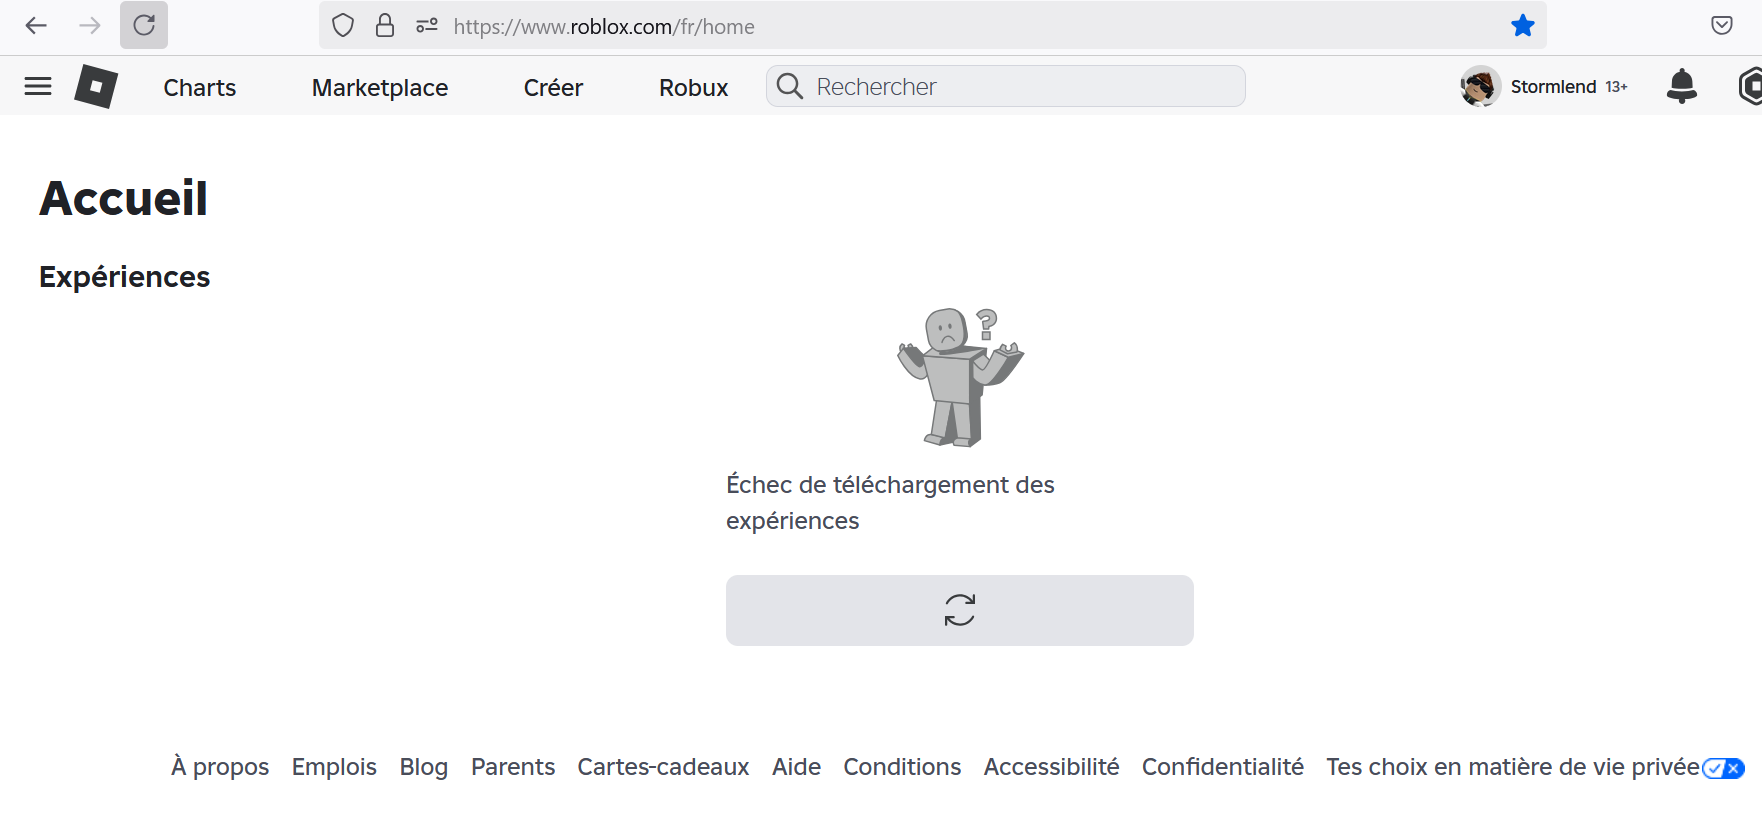
Task: Open the Charts menu item
Action: click(x=200, y=88)
